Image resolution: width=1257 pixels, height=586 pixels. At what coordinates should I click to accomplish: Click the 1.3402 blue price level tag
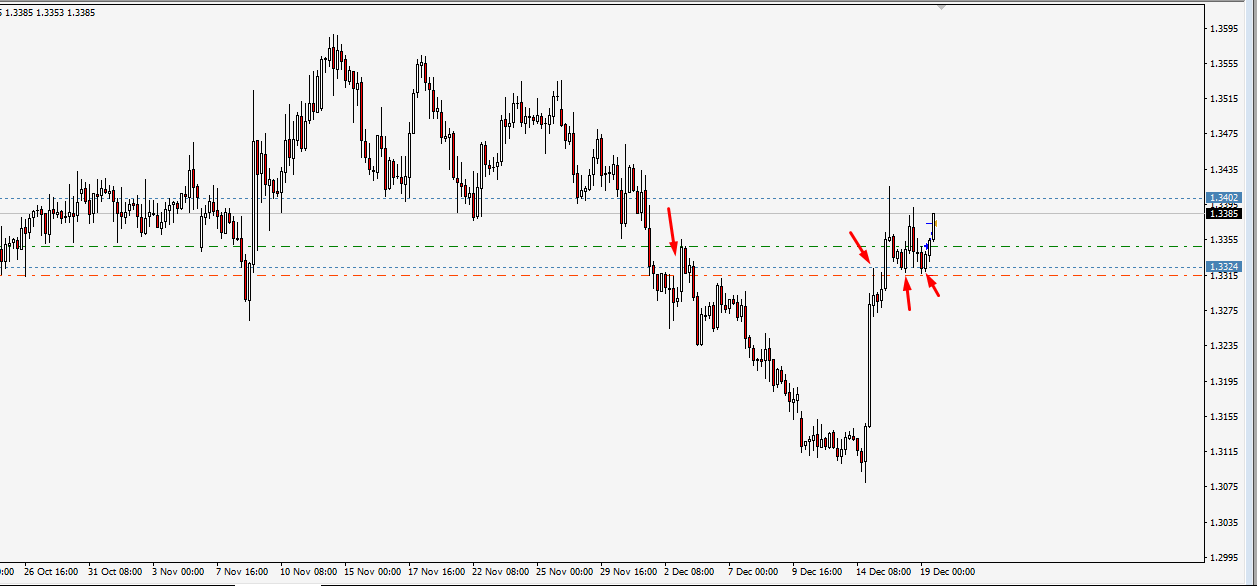1225,198
